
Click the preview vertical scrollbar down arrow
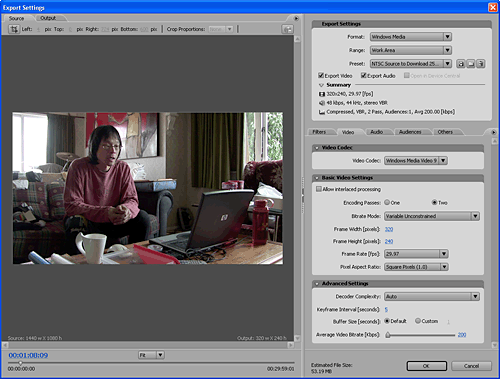(297, 338)
